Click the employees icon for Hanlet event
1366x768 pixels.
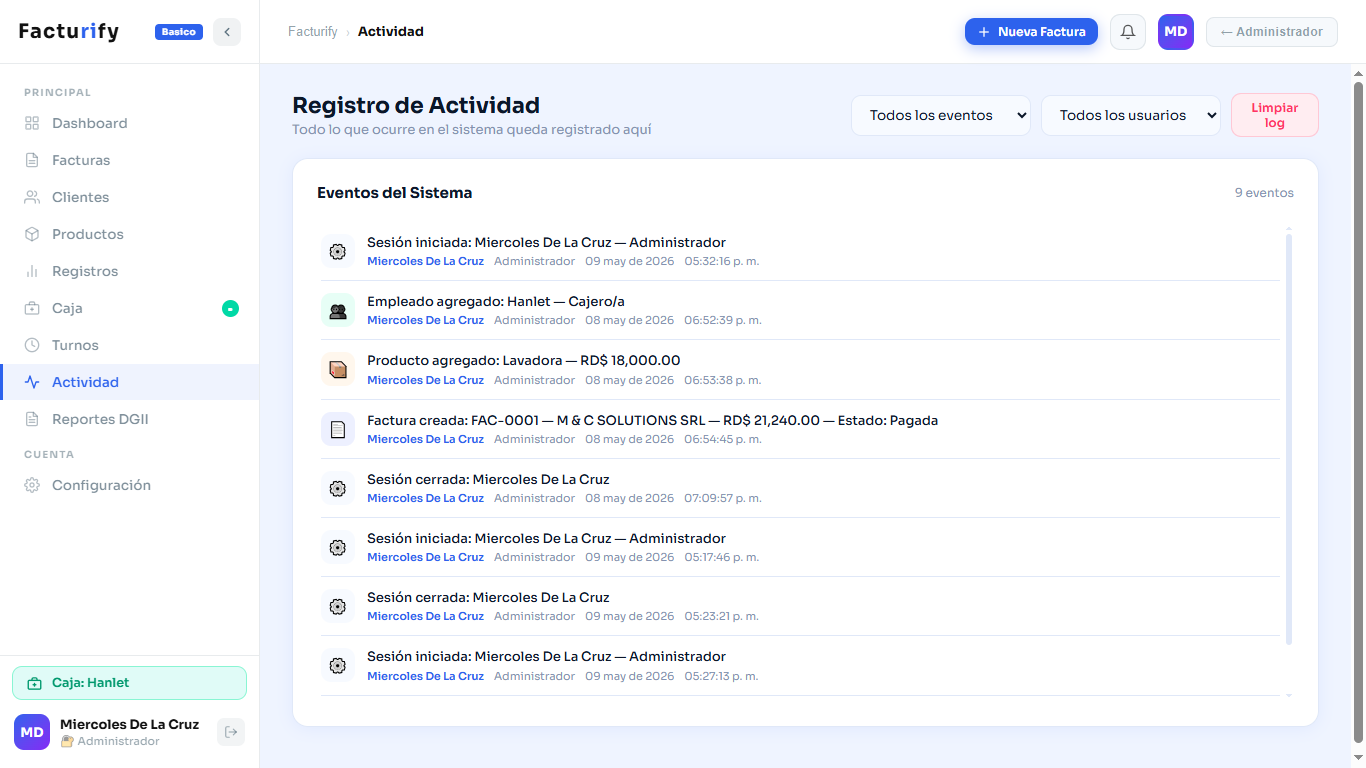pyautogui.click(x=338, y=311)
